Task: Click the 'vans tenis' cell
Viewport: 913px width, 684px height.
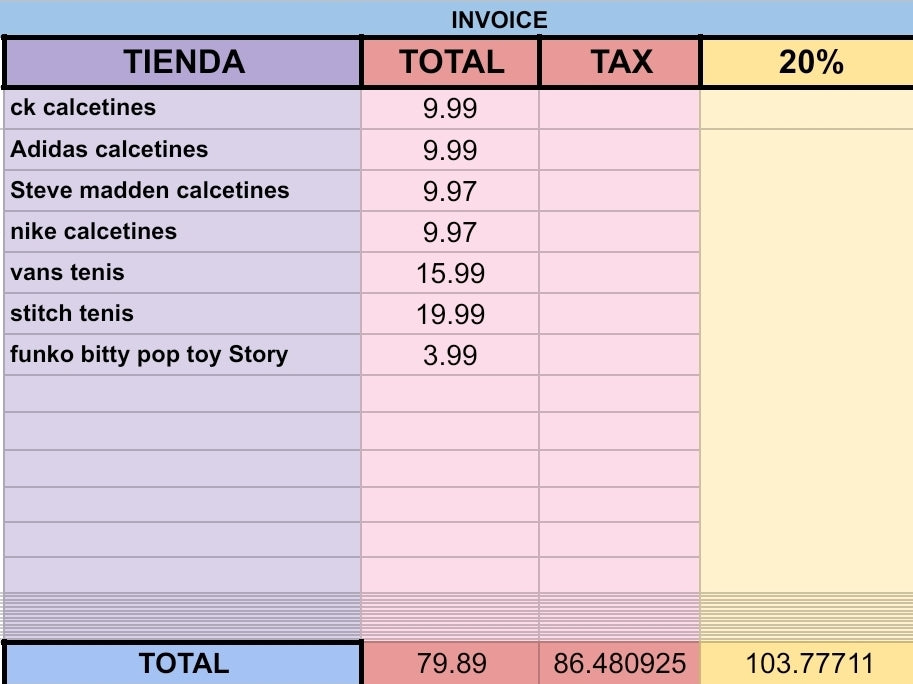Action: [x=183, y=273]
